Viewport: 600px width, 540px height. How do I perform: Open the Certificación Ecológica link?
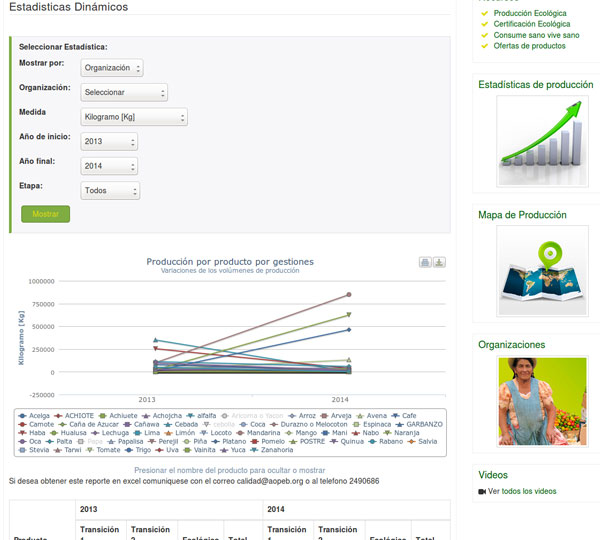tap(532, 24)
